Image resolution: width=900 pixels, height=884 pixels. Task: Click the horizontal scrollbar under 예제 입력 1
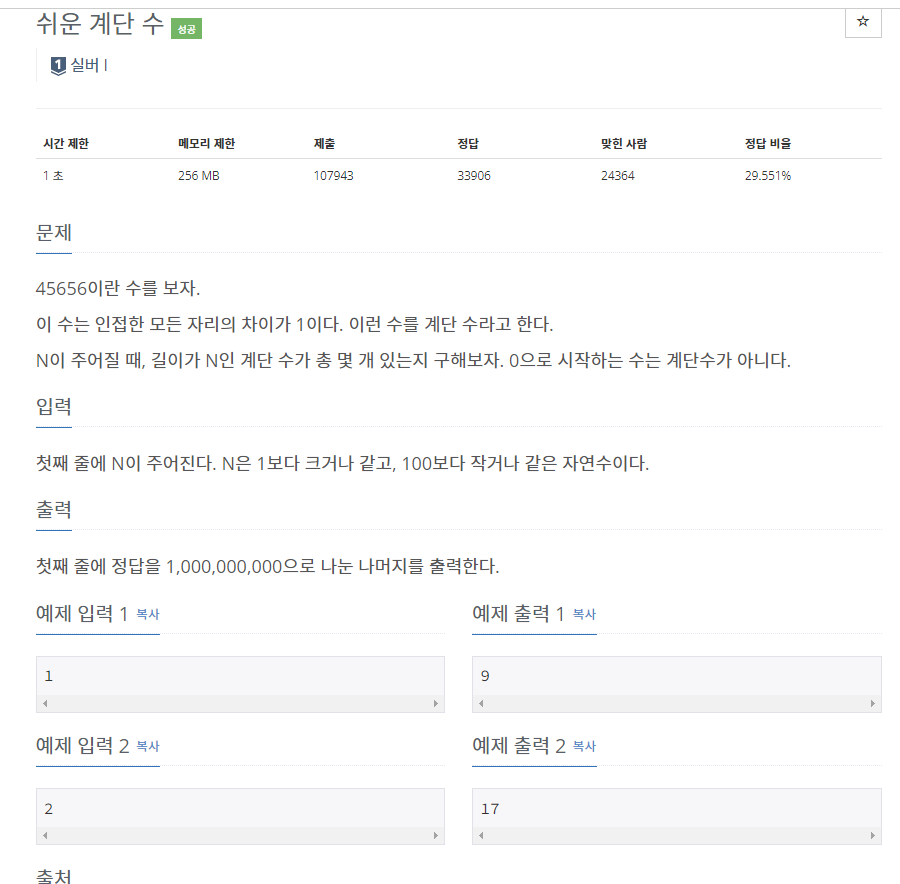pos(240,703)
